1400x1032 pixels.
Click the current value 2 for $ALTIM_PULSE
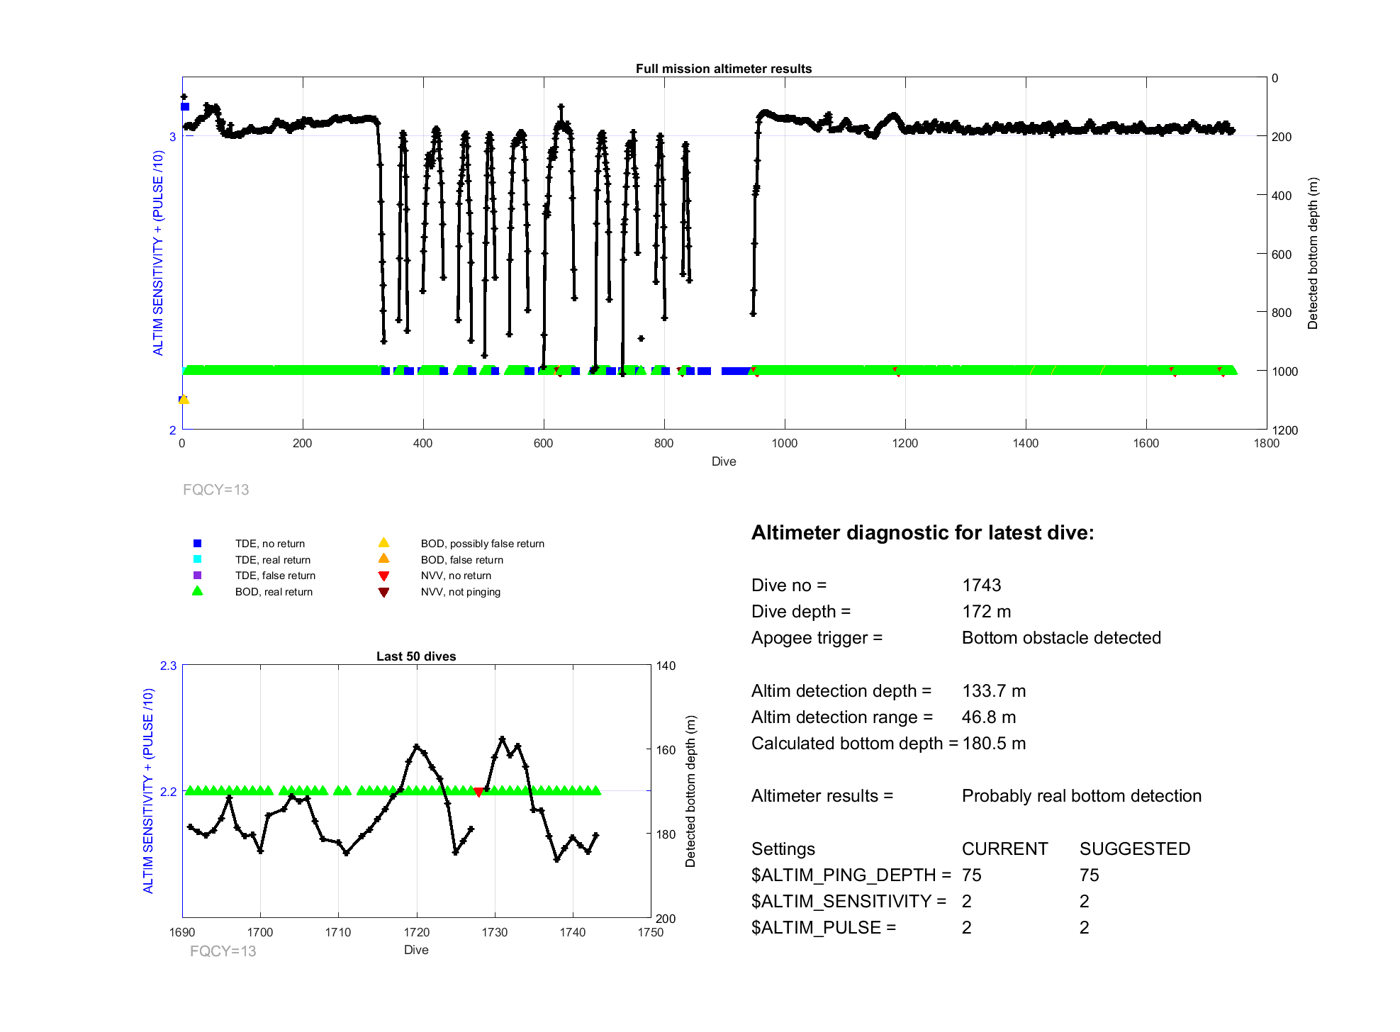click(967, 927)
